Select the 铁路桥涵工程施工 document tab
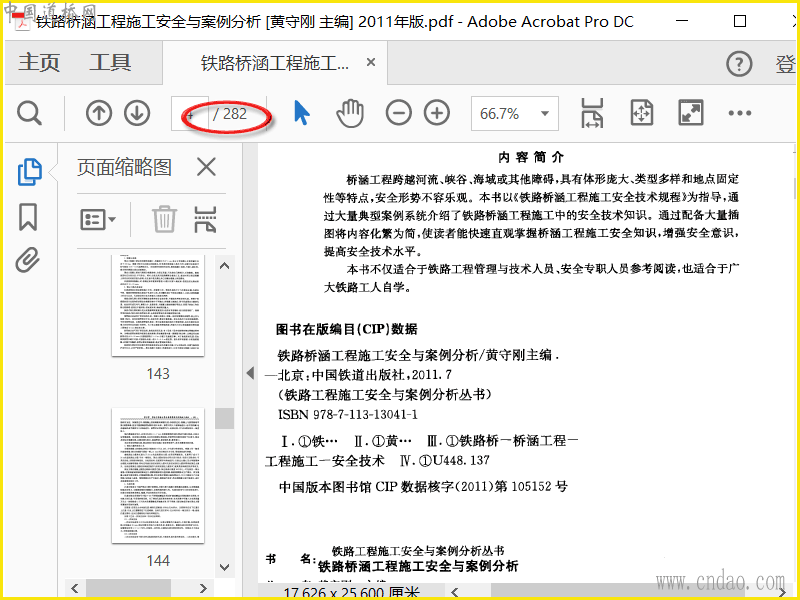Screen dimensions: 800x600 274,63
